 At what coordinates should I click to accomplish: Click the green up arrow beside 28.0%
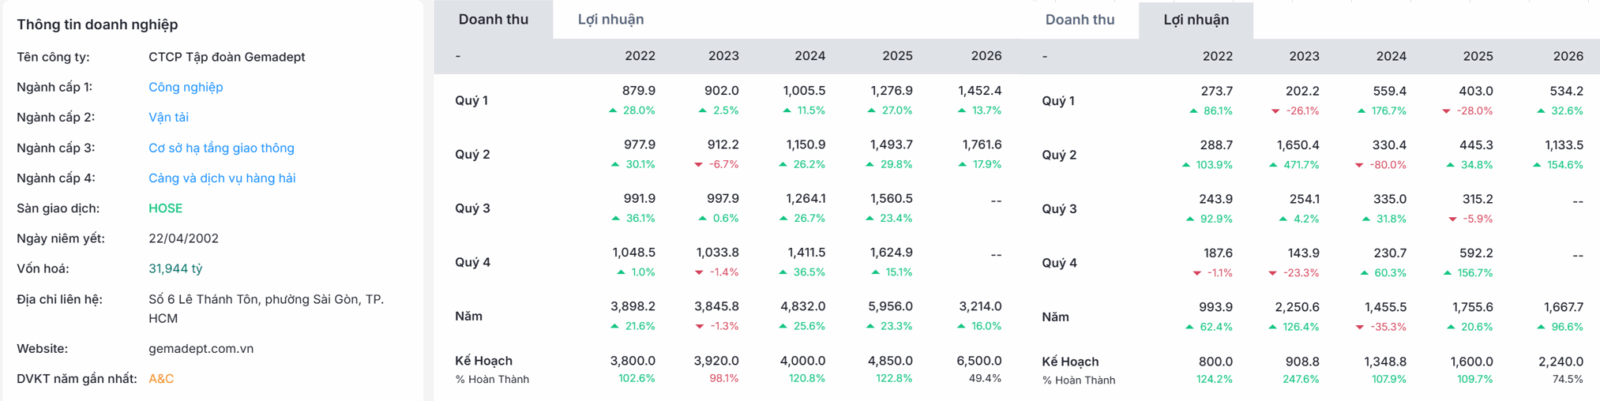tap(613, 111)
